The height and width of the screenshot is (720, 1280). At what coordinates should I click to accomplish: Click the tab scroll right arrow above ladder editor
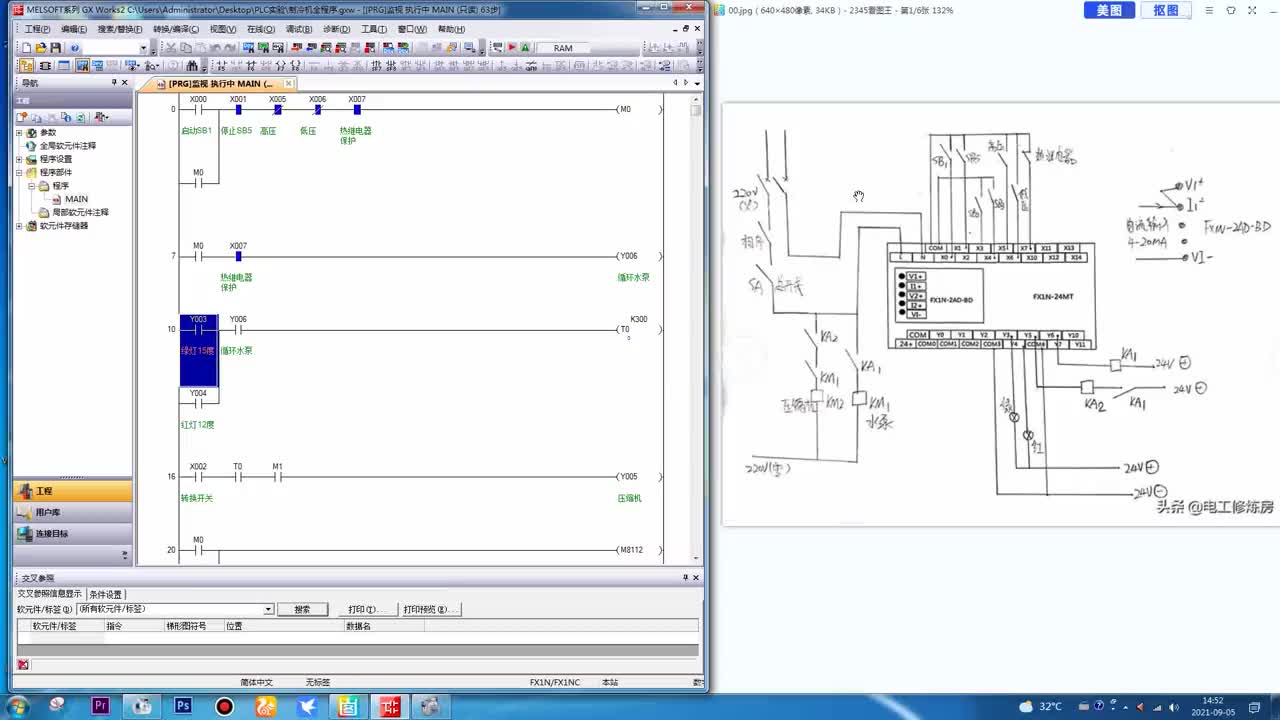point(685,83)
